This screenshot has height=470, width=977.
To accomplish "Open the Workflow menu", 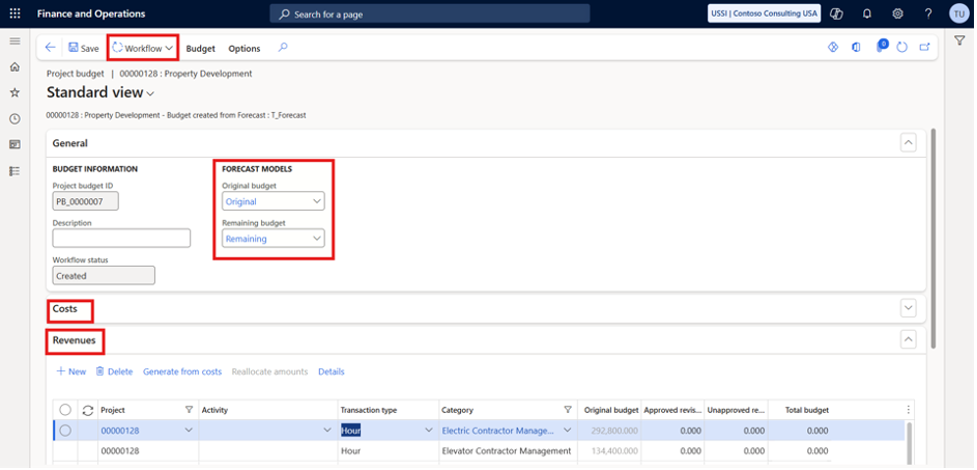I will click(x=142, y=48).
